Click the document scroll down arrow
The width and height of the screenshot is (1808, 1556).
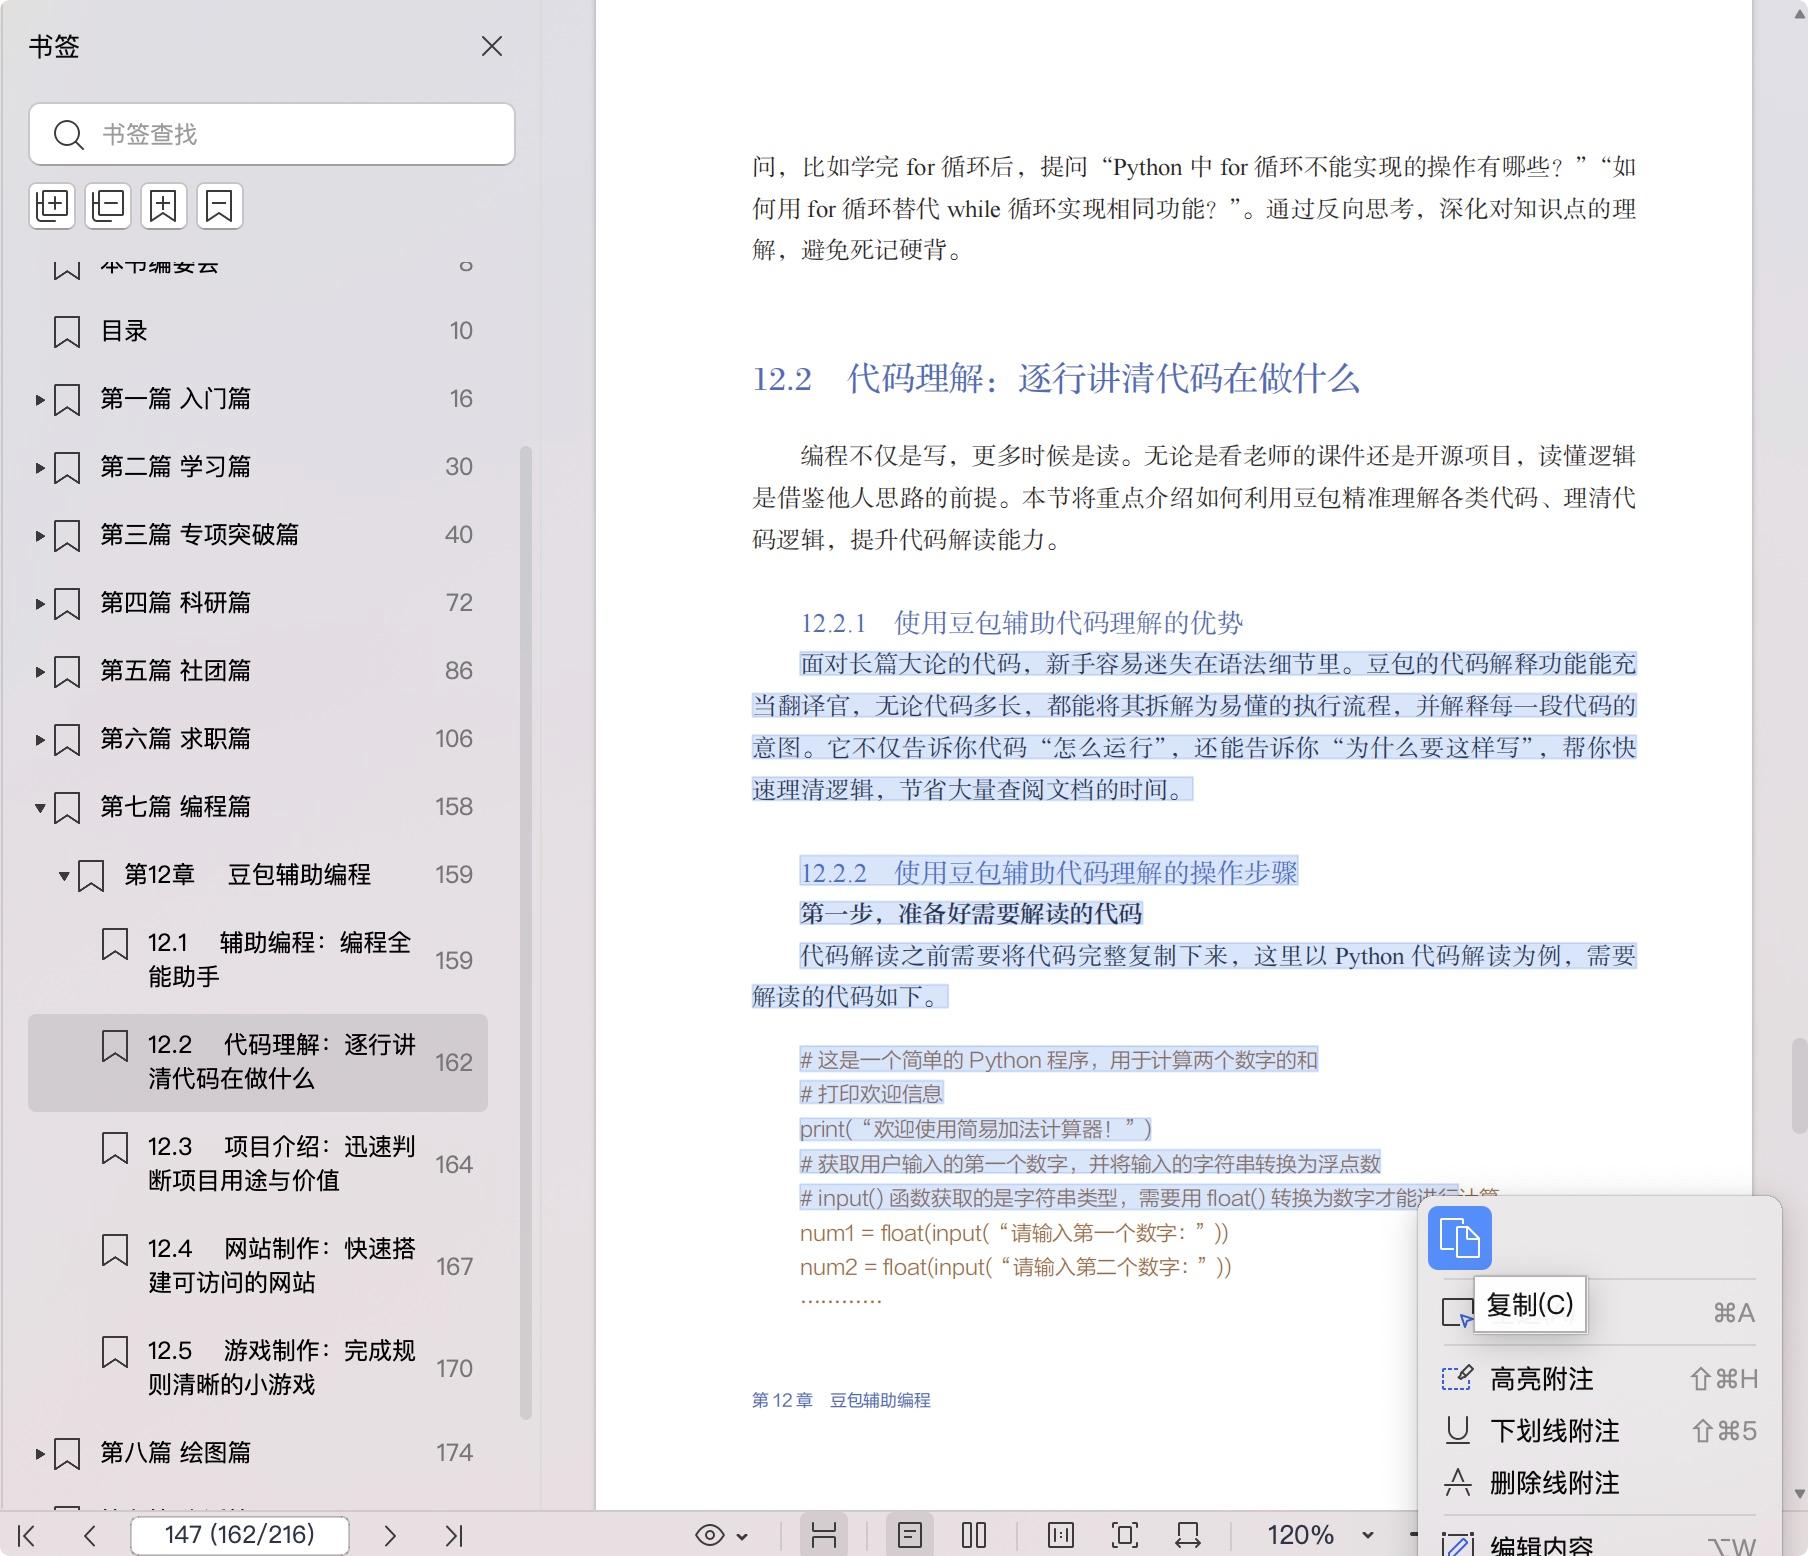point(1799,1494)
